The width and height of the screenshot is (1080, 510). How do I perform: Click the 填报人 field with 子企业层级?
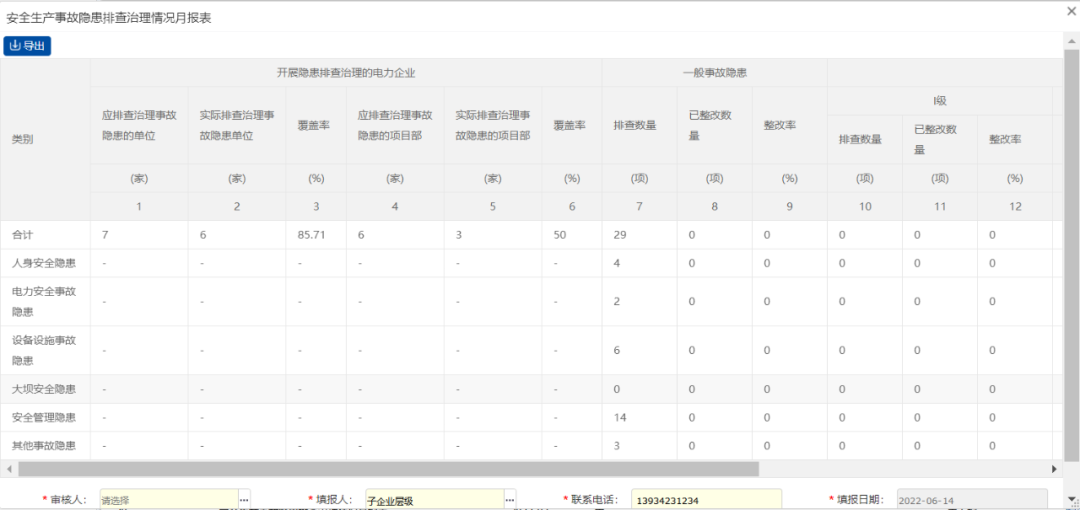pos(435,499)
